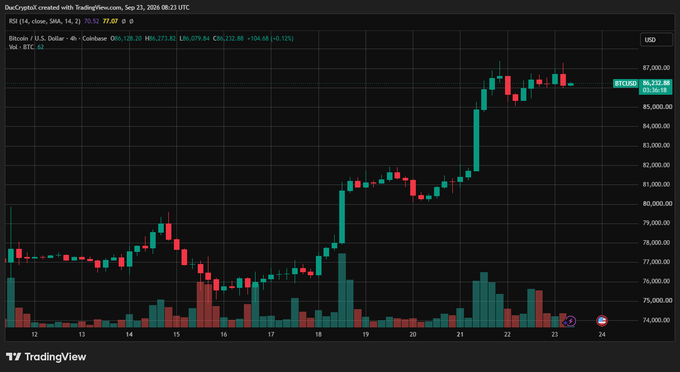680x372 pixels.
Task: Click the 84,000.00 price axis label
Action: [655, 126]
